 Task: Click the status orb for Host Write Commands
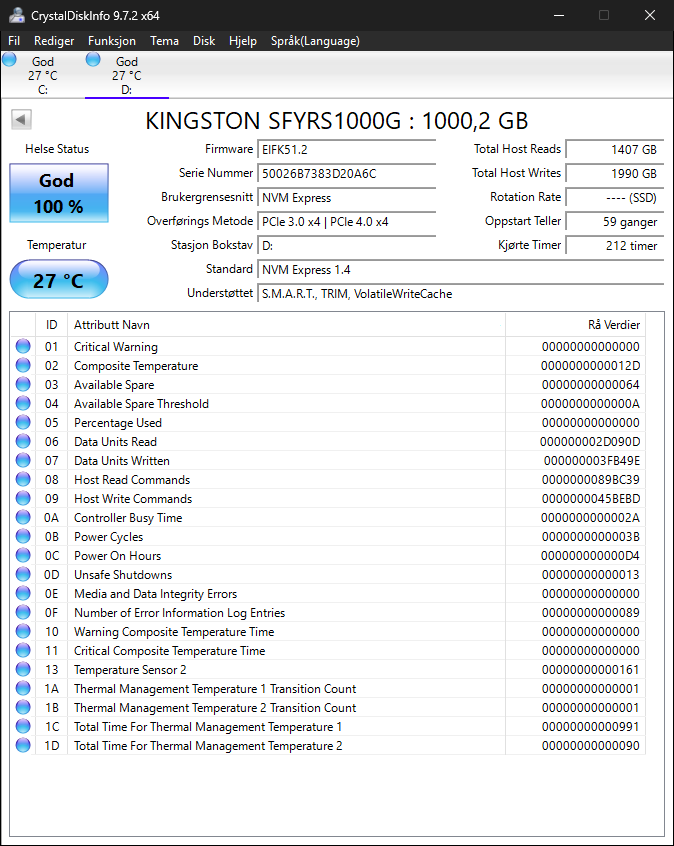[x=23, y=499]
